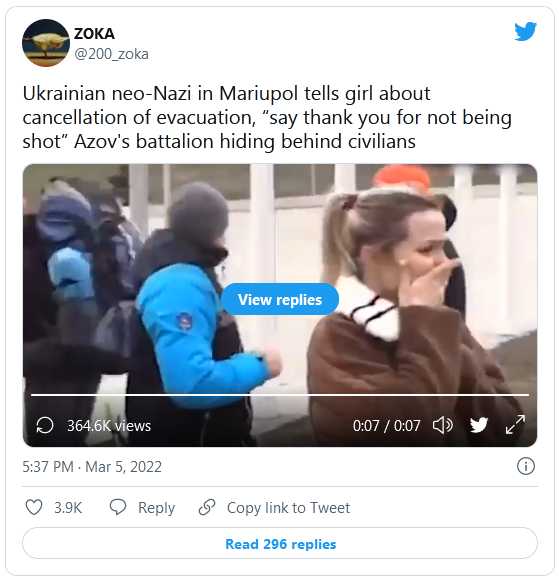Screen dimensions: 559x582
Task: Open ZOKA's profile avatar
Action: pyautogui.click(x=46, y=43)
